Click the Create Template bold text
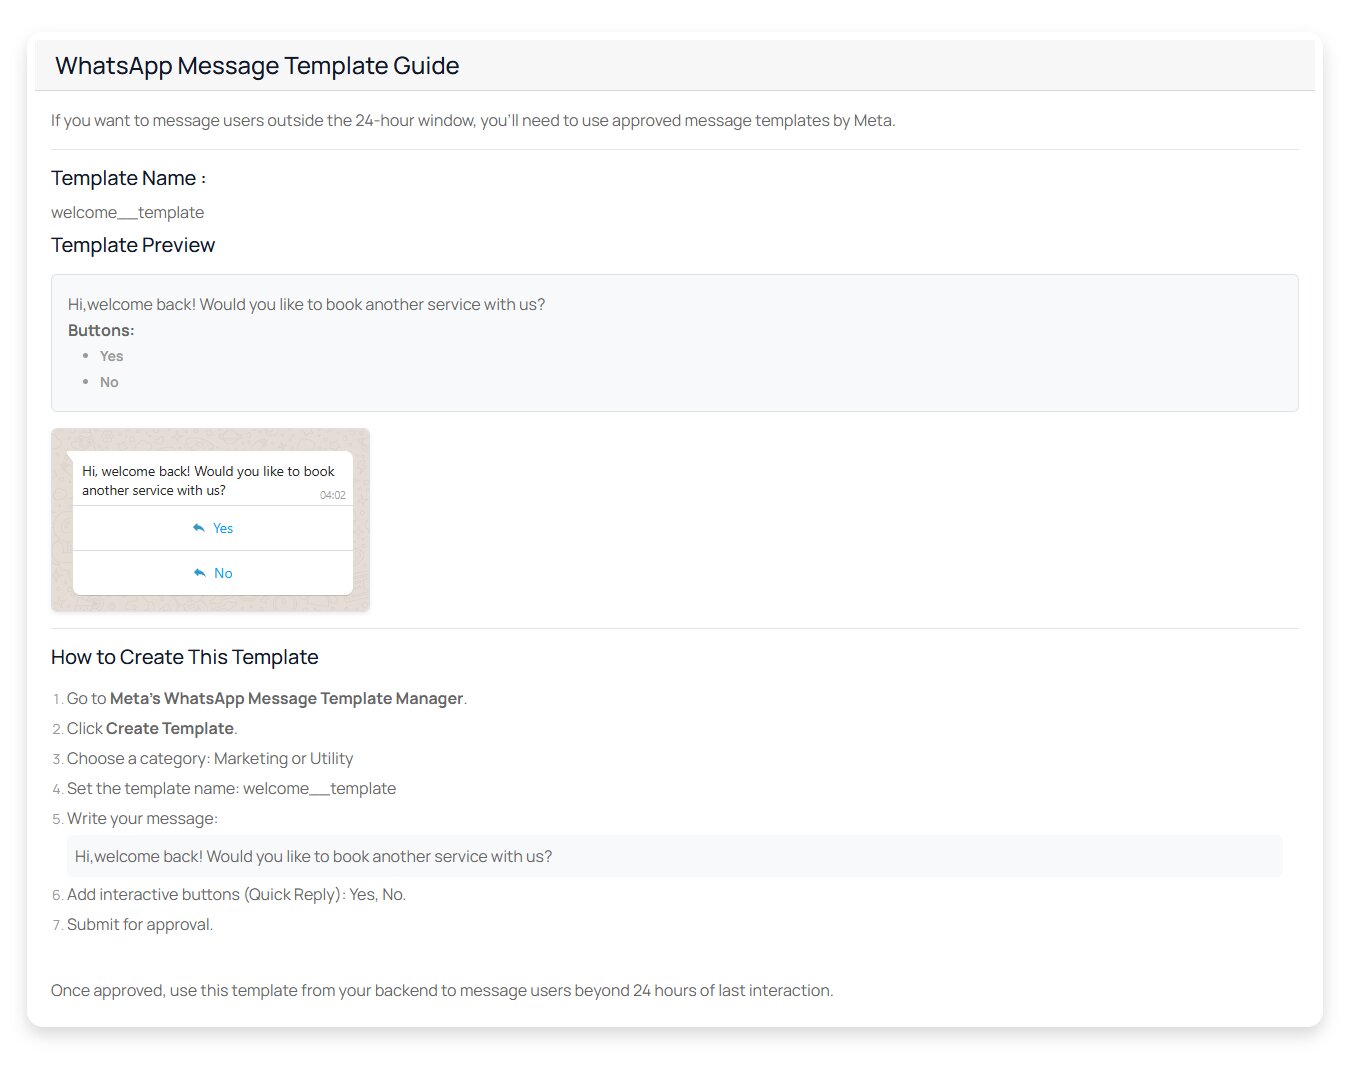 coord(169,728)
